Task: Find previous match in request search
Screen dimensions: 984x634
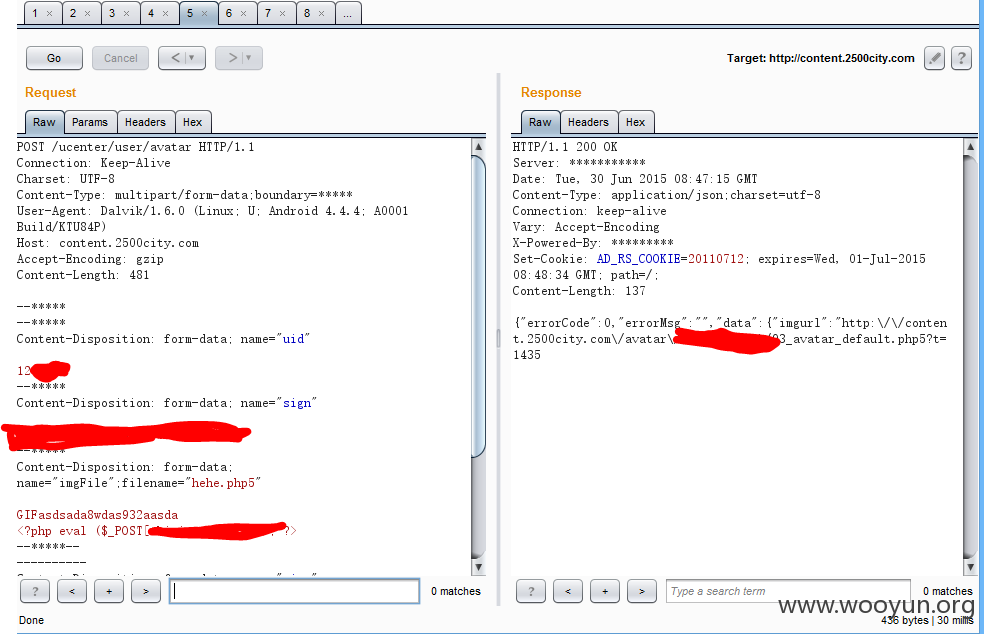Action: click(72, 591)
